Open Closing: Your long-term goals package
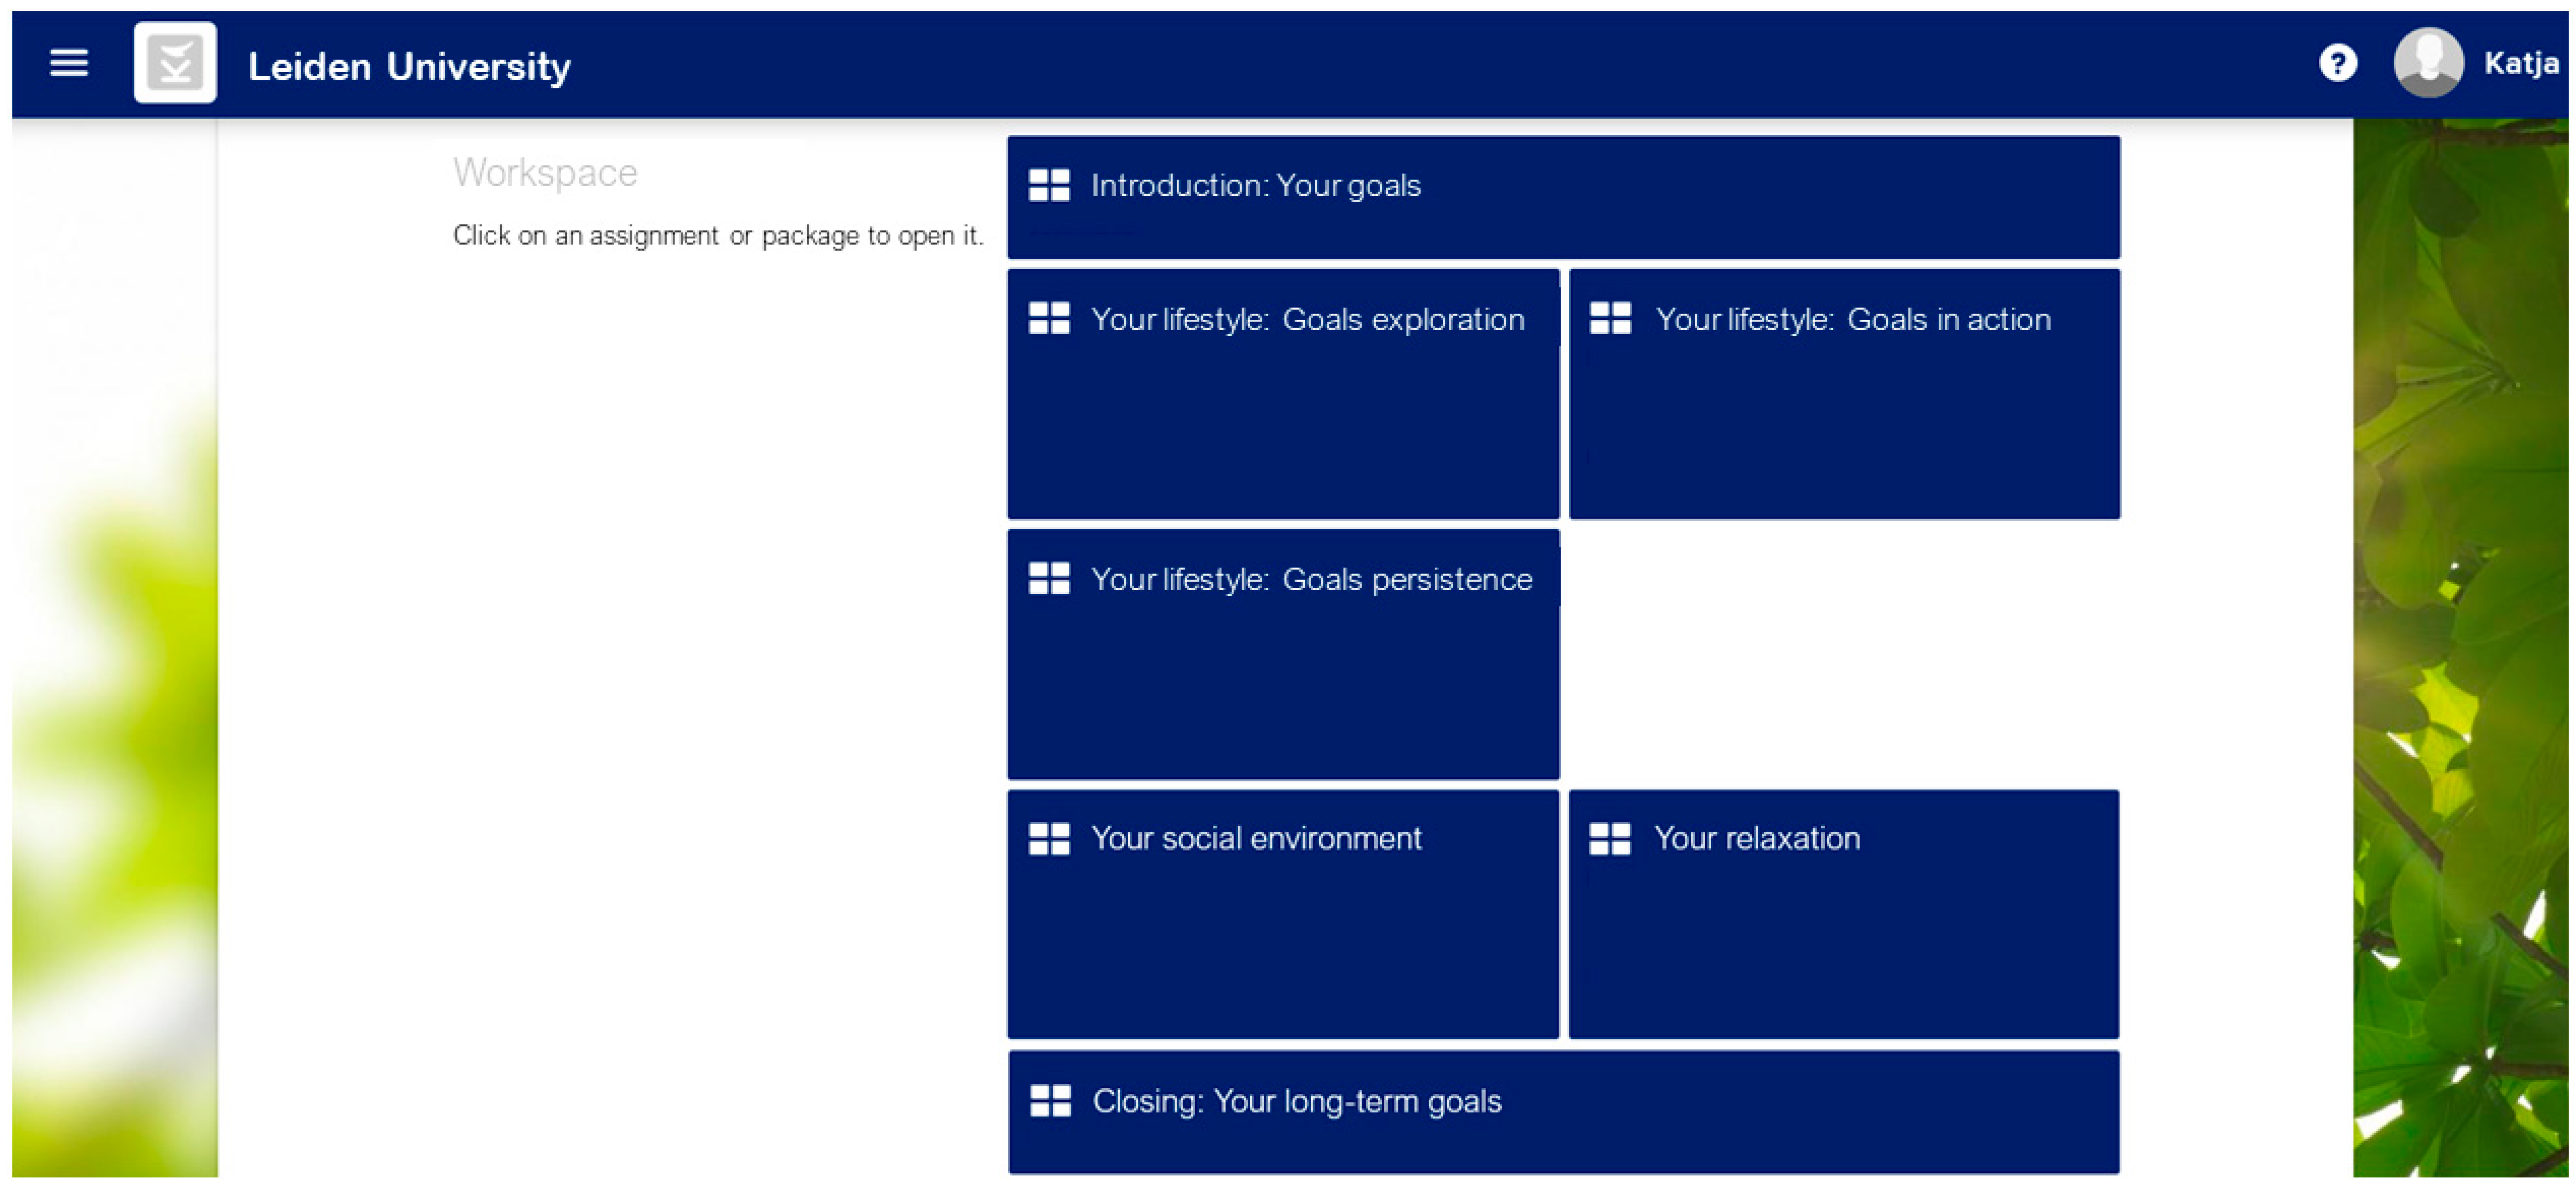Screen dimensions: 2576x1189 (x=1562, y=1112)
